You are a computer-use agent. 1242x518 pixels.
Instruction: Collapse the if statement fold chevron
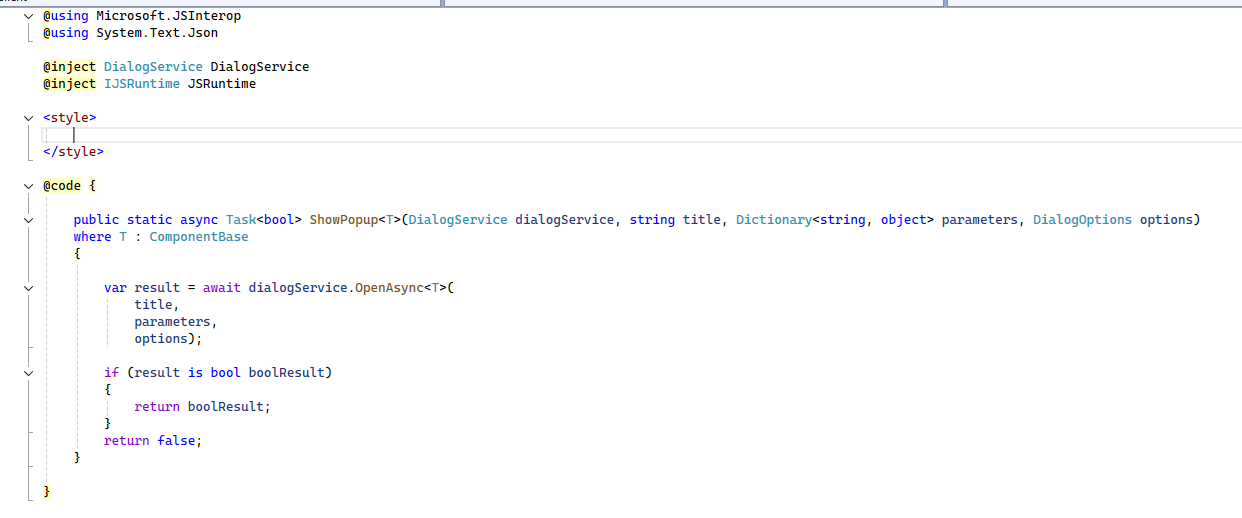29,373
